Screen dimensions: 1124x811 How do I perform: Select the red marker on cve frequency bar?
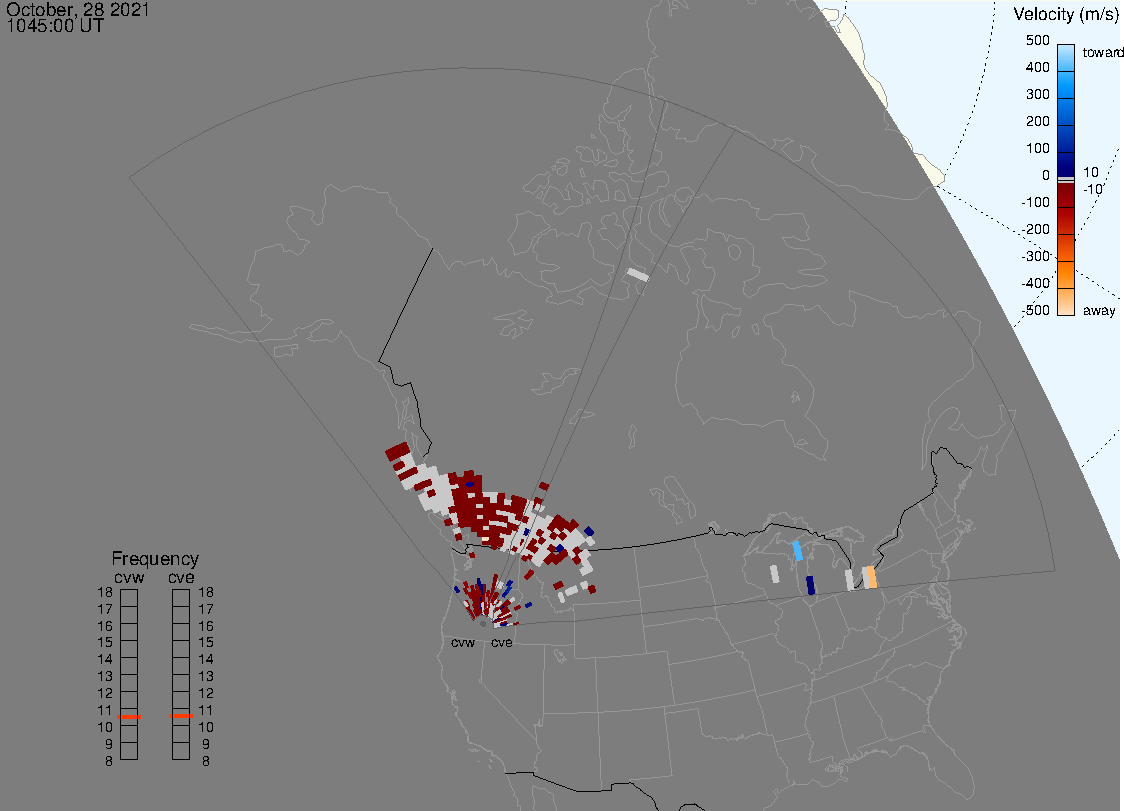click(182, 715)
